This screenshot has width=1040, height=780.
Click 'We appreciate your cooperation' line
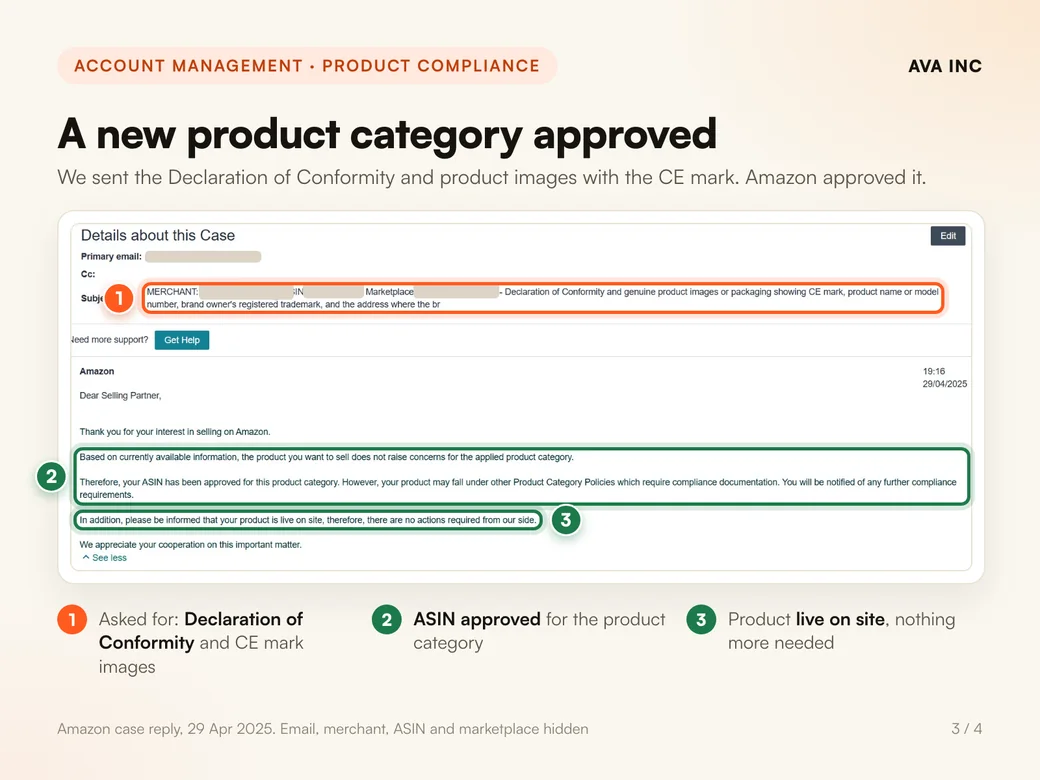coord(190,545)
